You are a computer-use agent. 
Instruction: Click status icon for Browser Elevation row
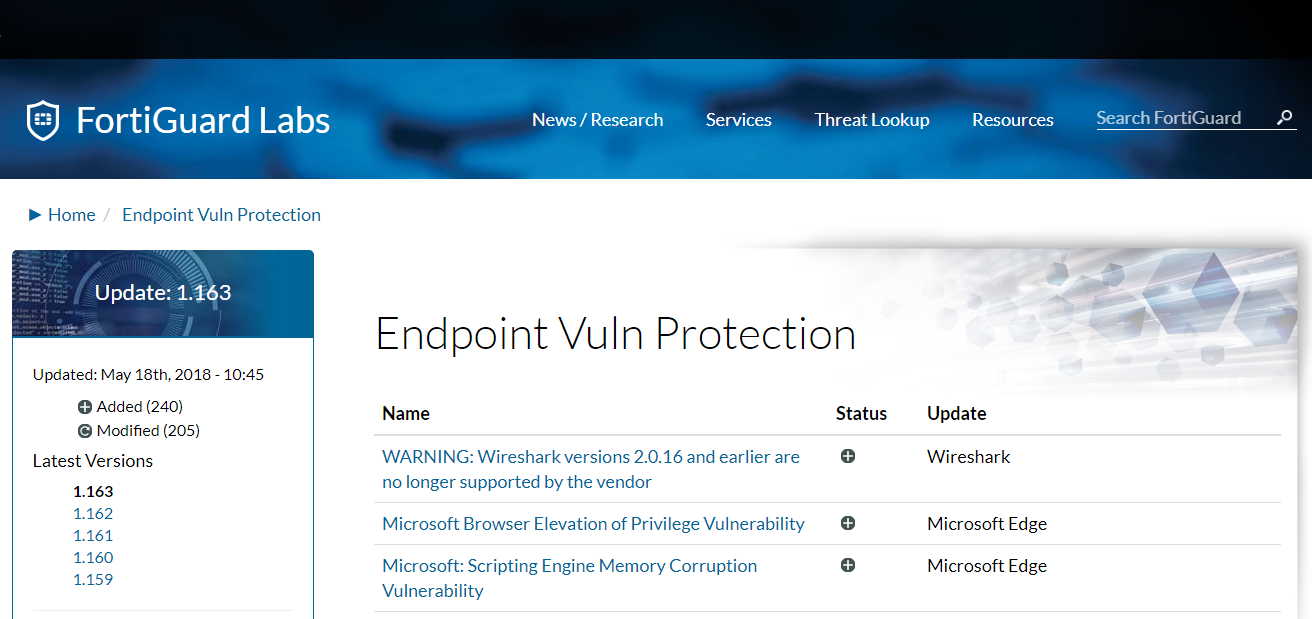848,523
